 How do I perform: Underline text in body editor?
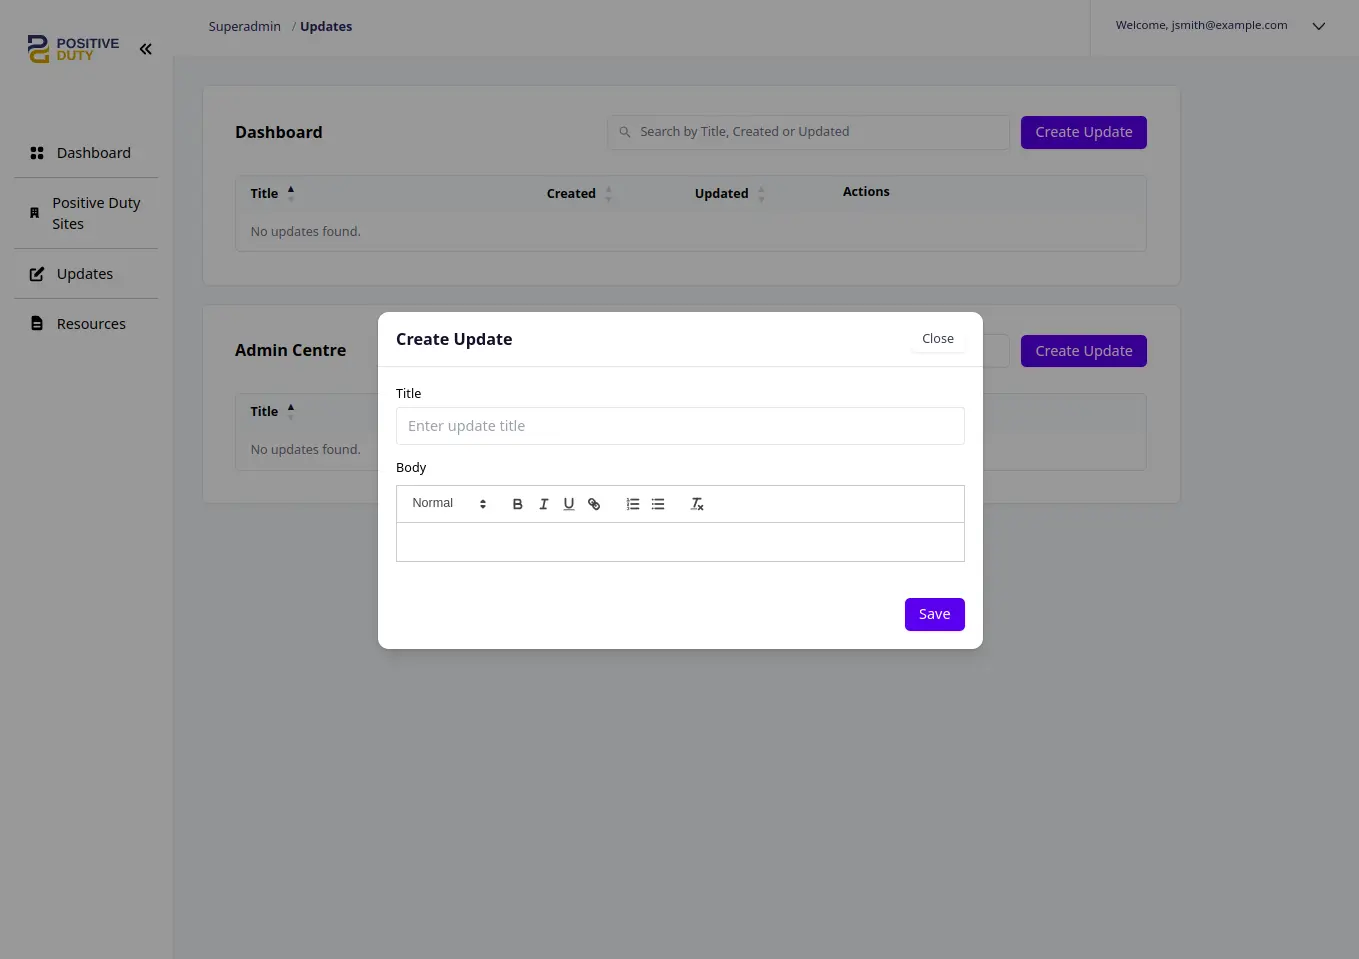[569, 504]
